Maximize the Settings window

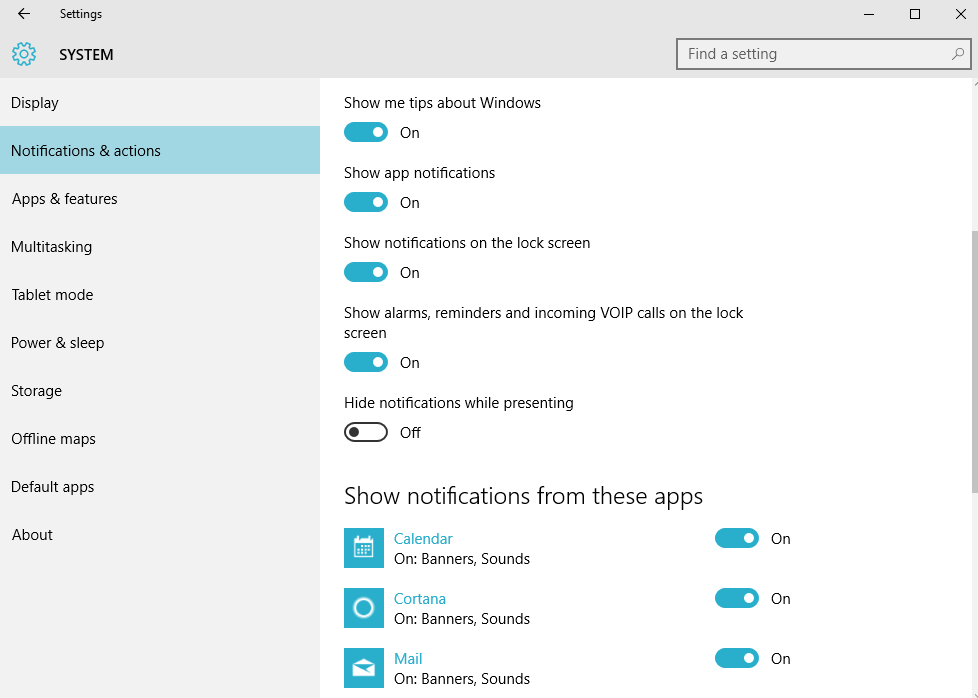(914, 14)
